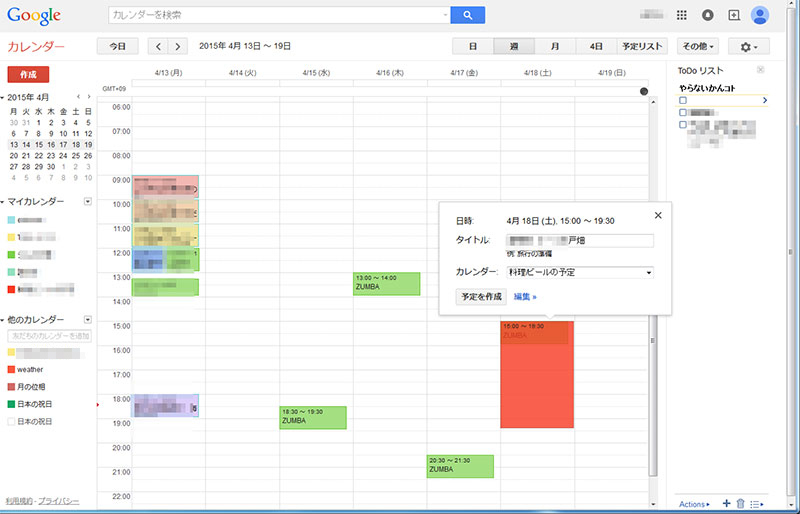Open 他のカレンダー dropdown menu button
The height and width of the screenshot is (514, 800).
(x=88, y=320)
